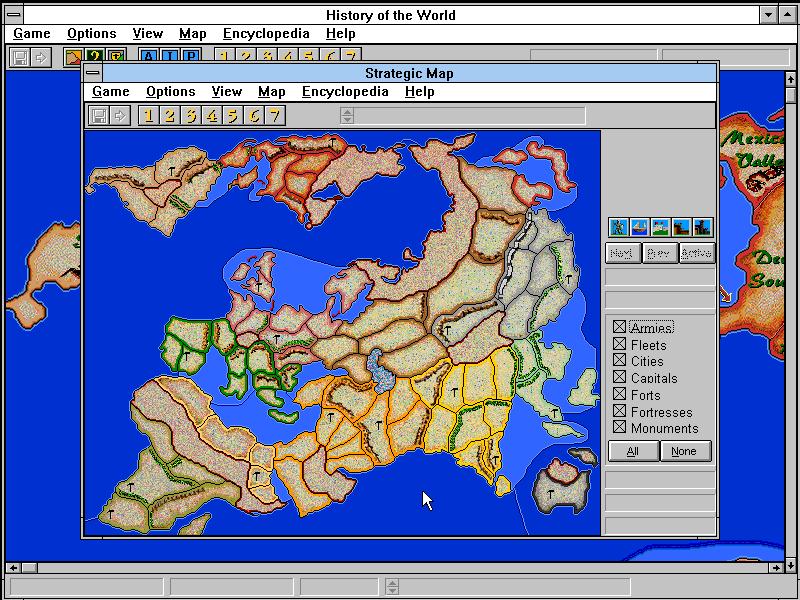Toggle the Monuments checkbox
Viewport: 800px width, 600px height.
coord(619,427)
